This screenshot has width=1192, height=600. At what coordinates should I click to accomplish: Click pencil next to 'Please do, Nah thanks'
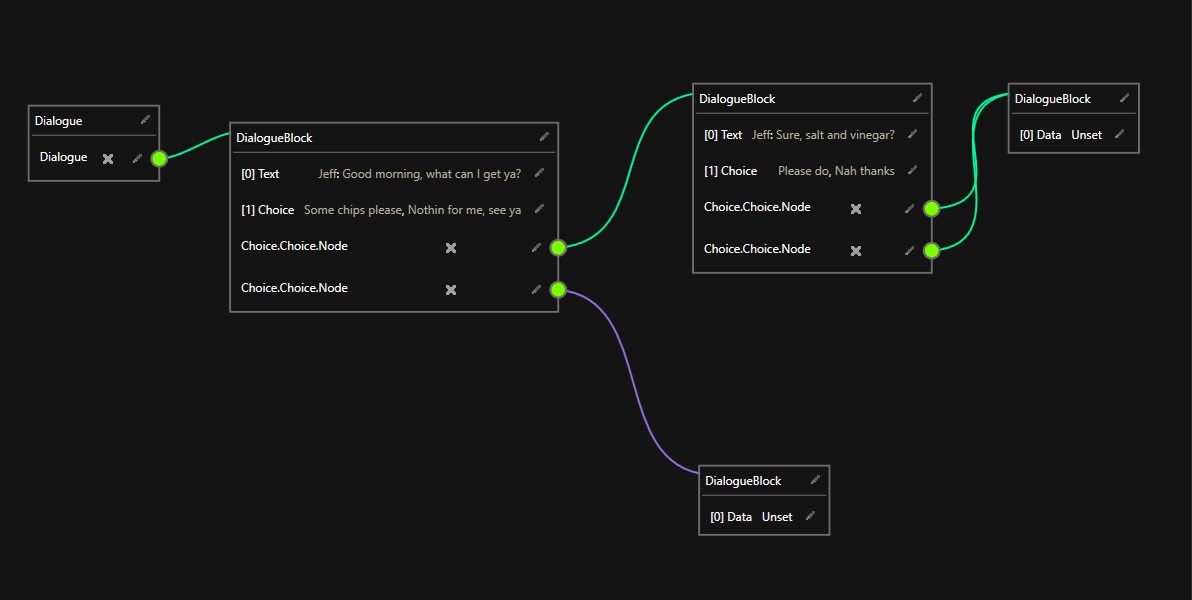point(912,170)
